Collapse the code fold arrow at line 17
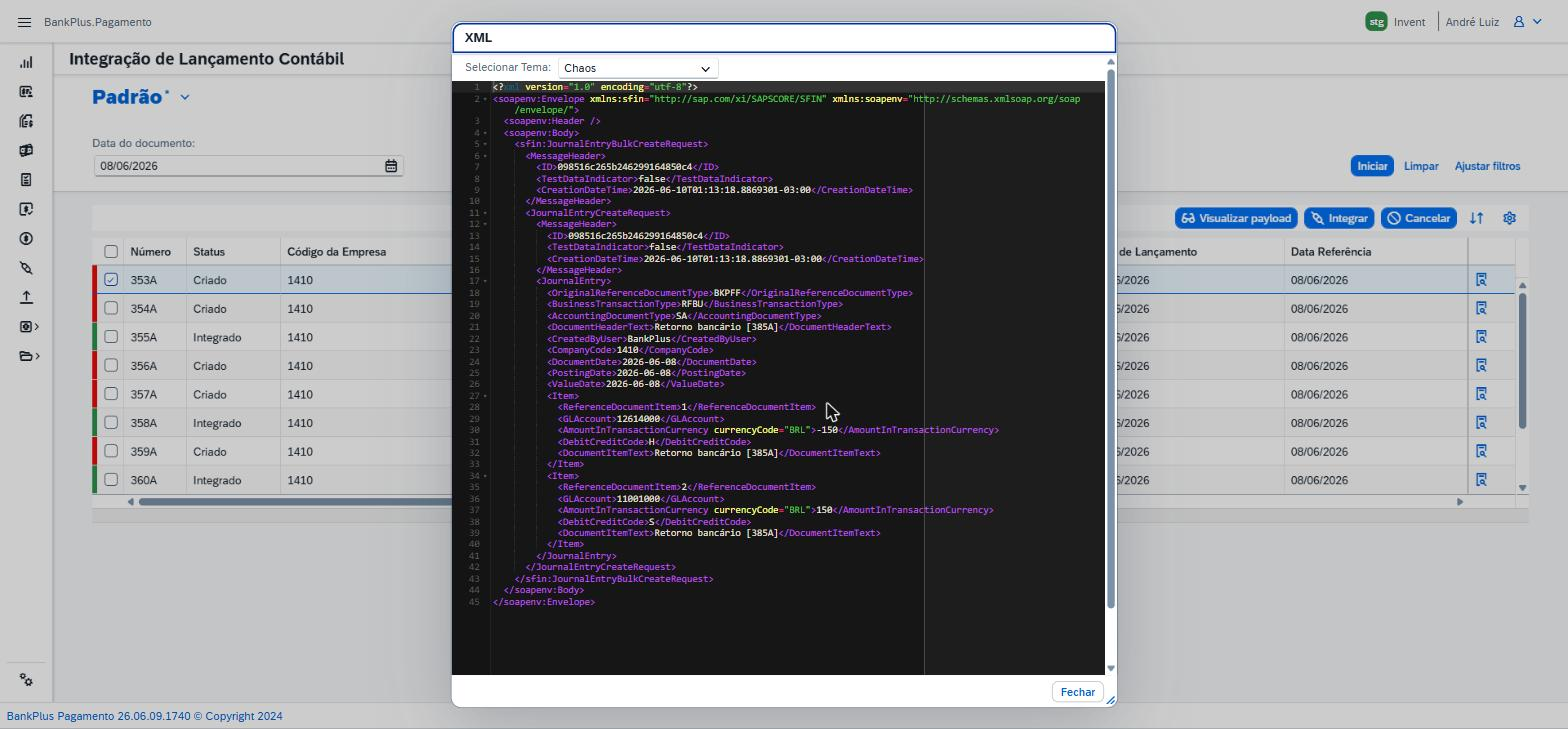 point(486,282)
